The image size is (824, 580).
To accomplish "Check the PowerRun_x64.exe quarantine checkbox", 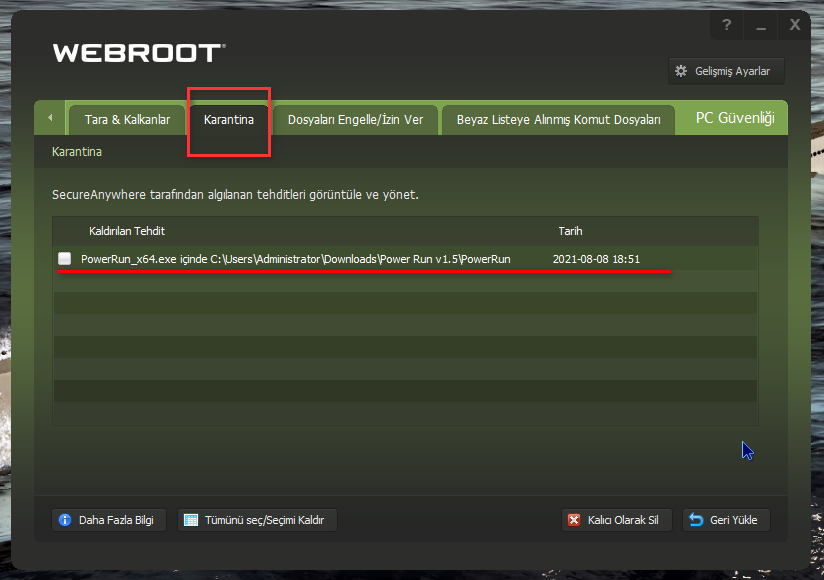I will (65, 258).
